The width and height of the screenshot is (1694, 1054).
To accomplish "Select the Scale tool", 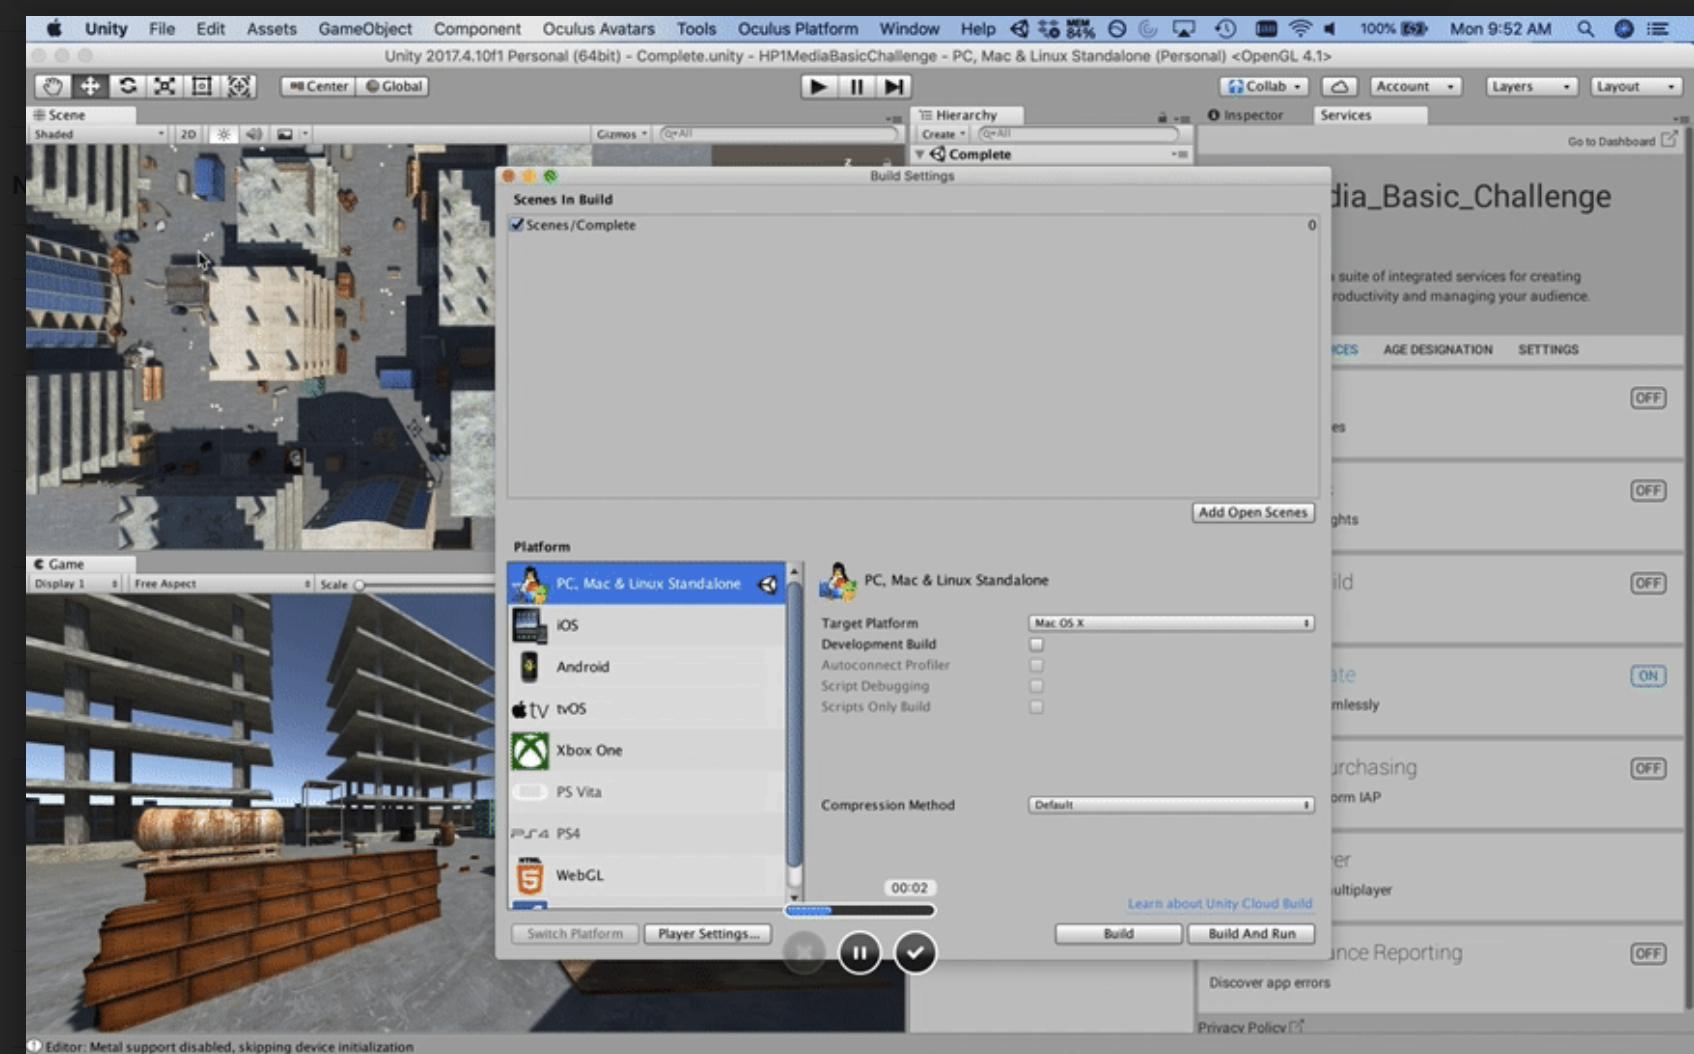I will tap(164, 86).
